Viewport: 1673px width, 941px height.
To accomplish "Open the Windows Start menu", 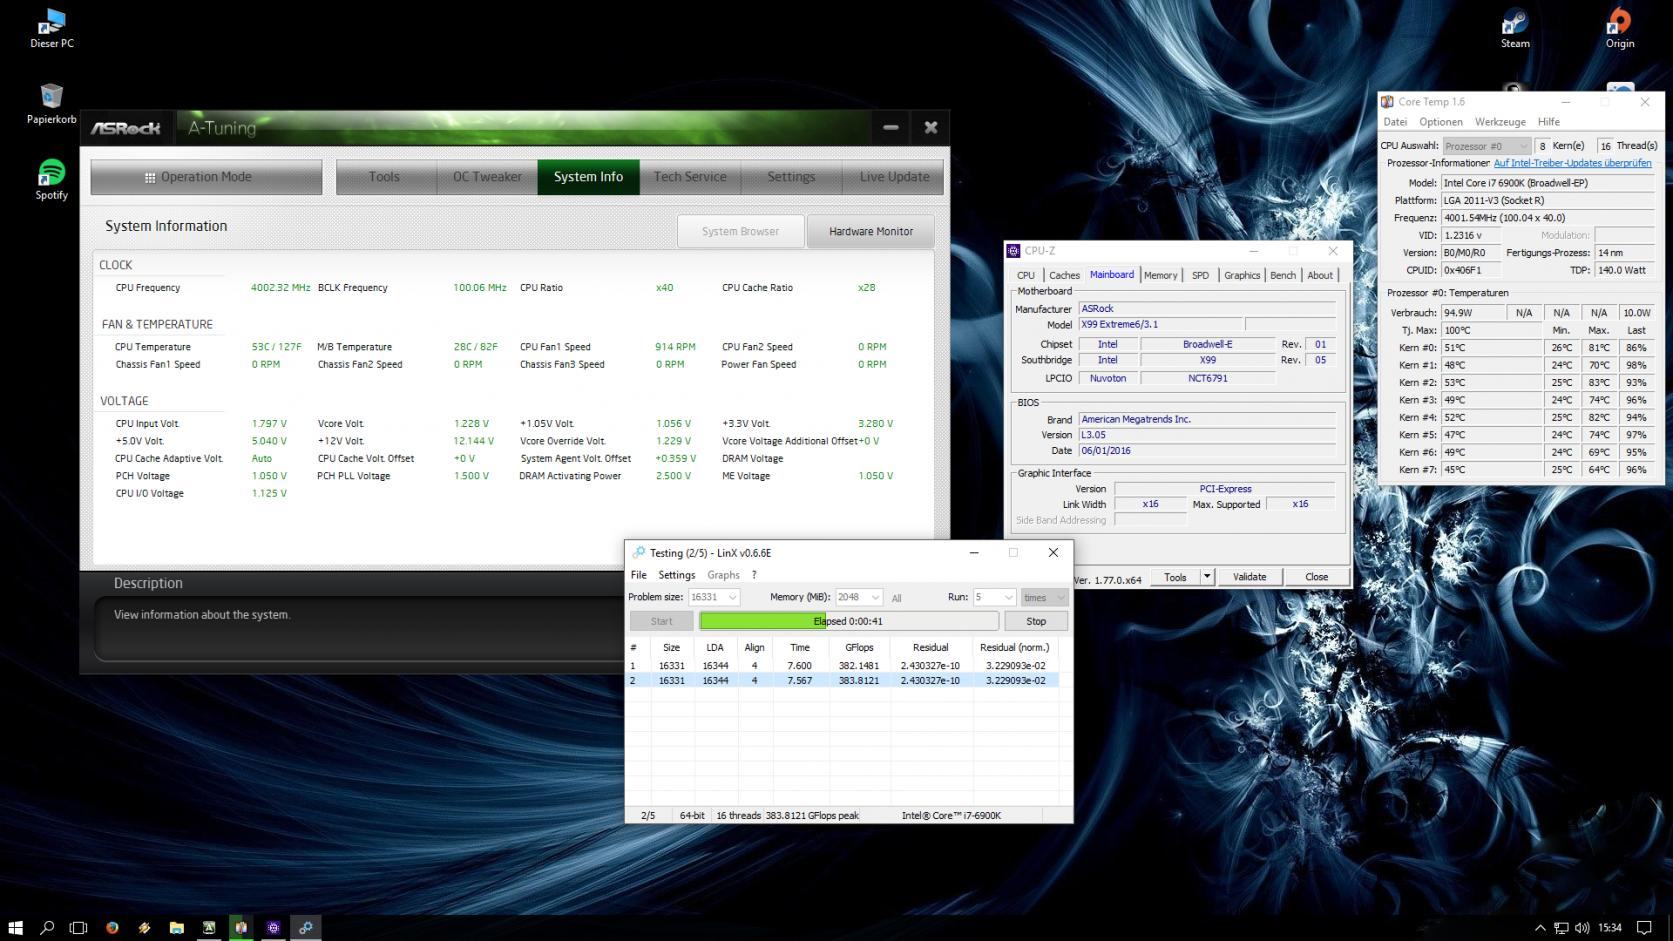I will (16, 927).
